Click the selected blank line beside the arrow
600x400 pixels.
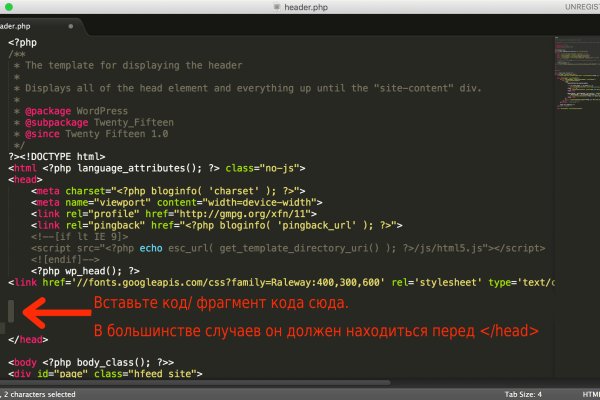12,311
